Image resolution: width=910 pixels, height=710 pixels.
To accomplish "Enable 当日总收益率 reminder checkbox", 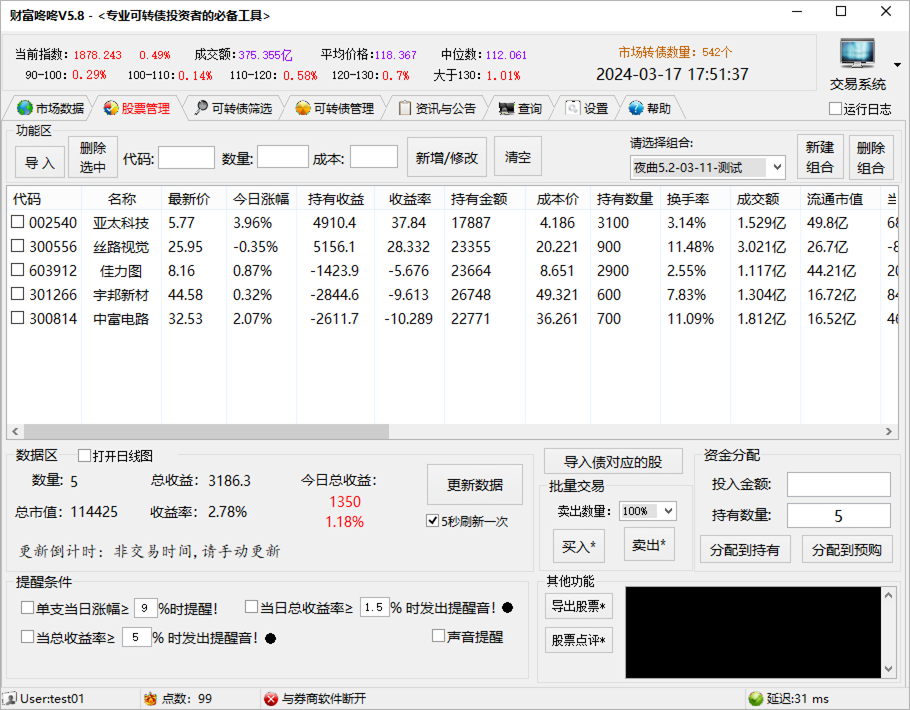I will pyautogui.click(x=251, y=607).
